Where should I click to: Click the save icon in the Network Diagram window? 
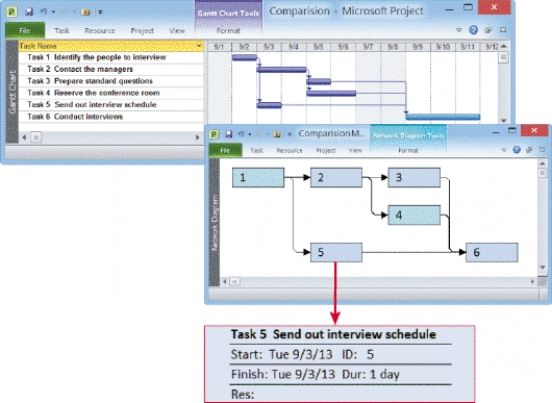229,134
